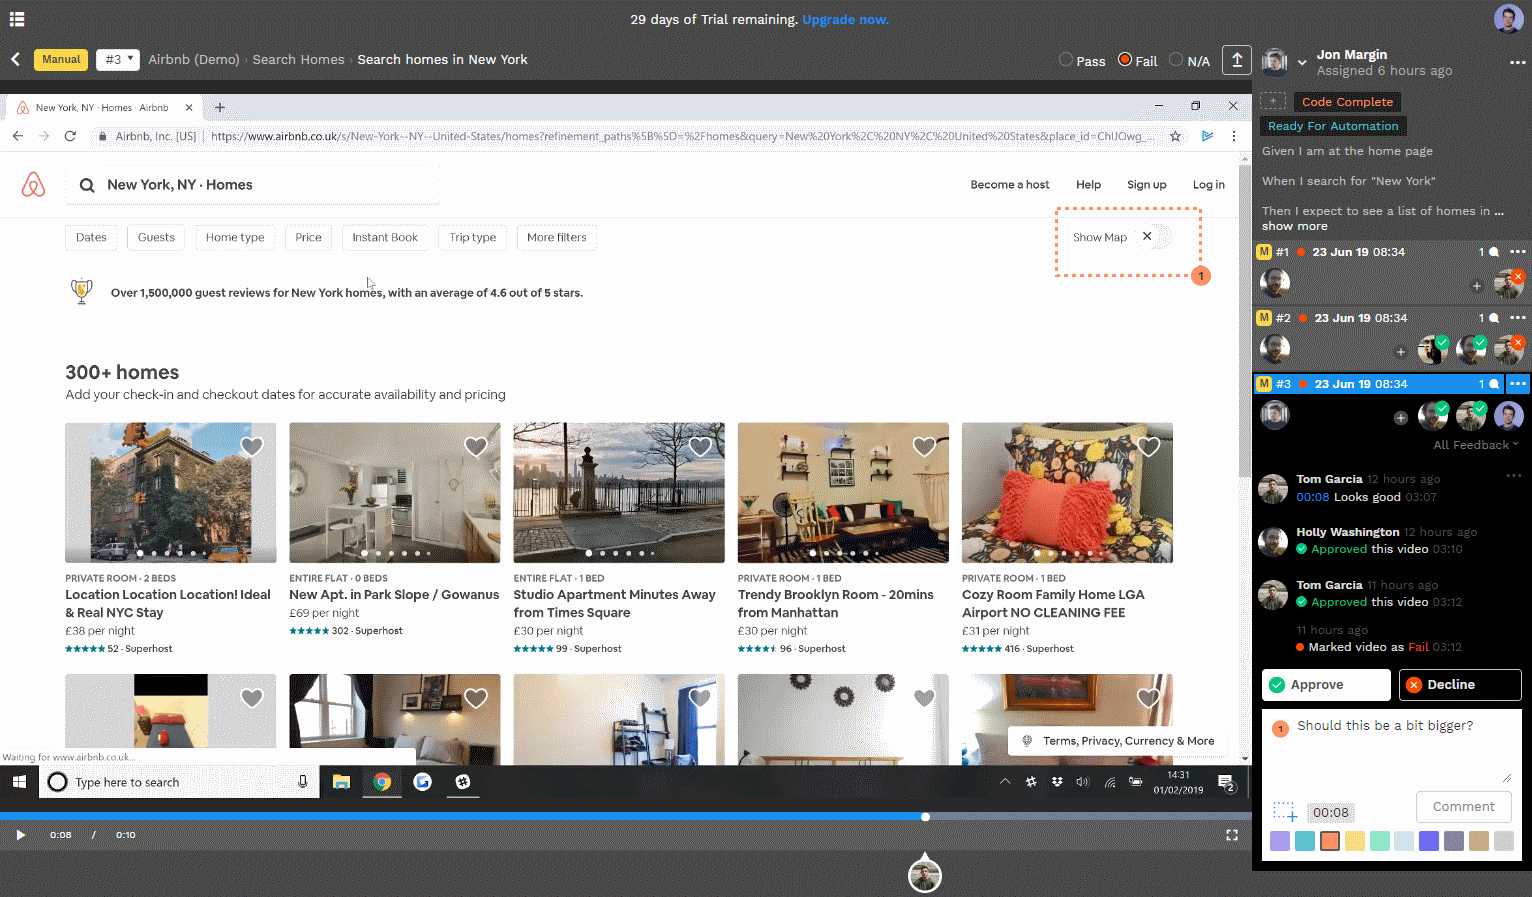Add a reviewer to run #2
The image size is (1532, 897).
[1400, 352]
